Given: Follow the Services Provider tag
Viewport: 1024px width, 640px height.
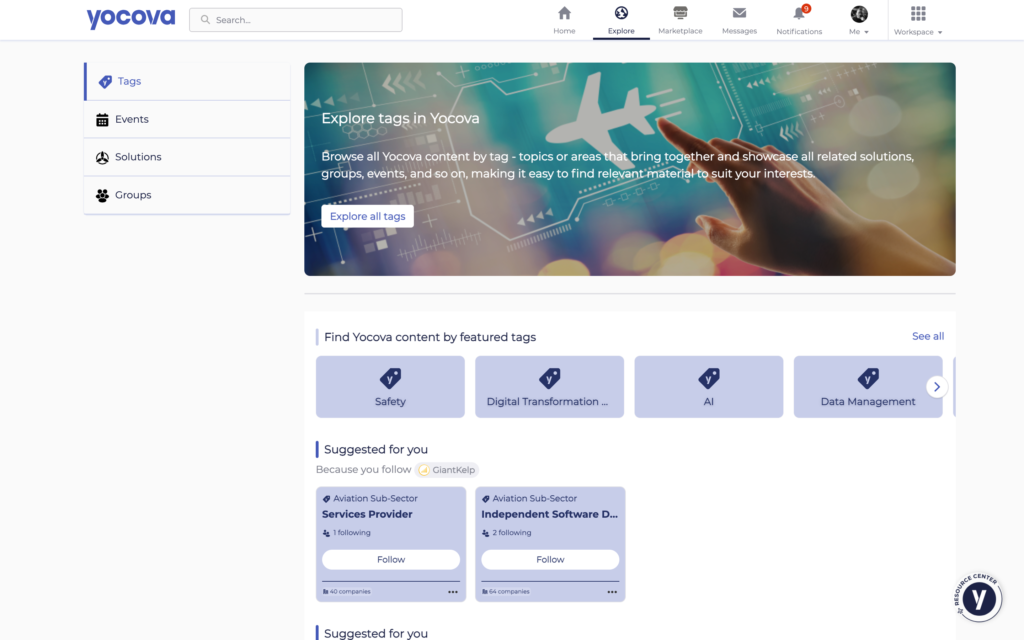Looking at the screenshot, I should 391,560.
